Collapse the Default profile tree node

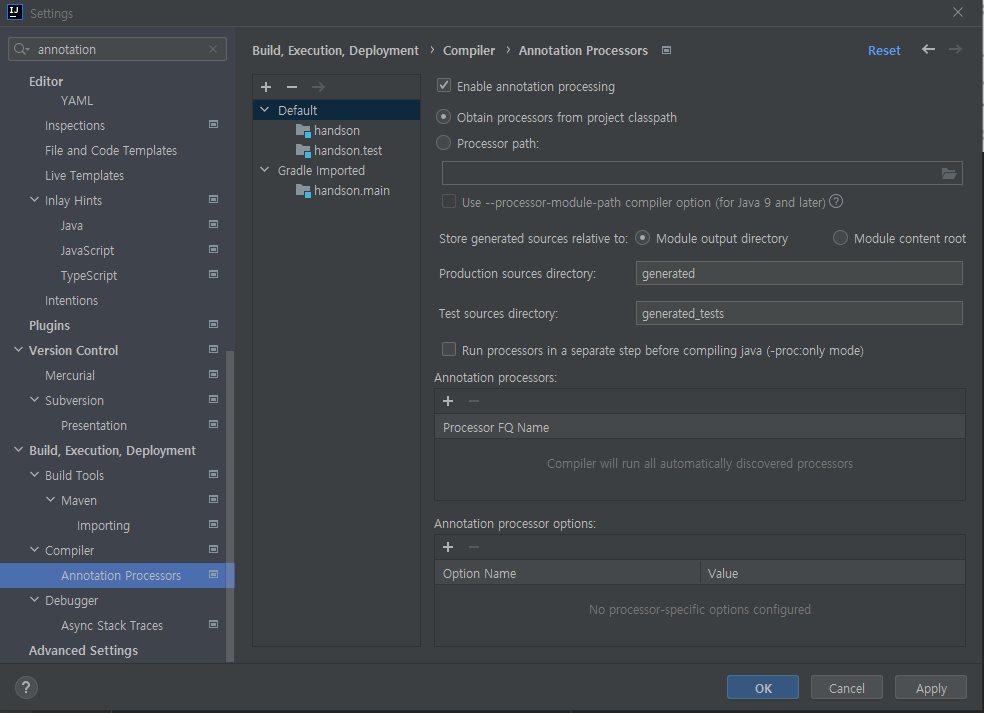[x=264, y=110]
